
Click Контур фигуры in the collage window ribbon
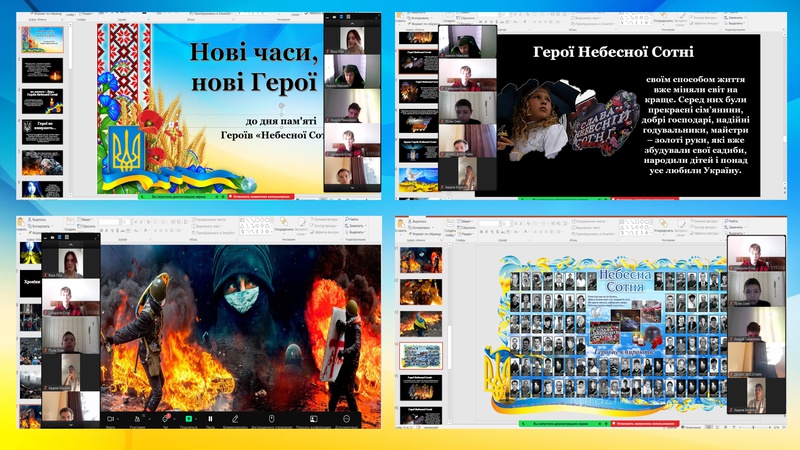pyautogui.click(x=704, y=228)
